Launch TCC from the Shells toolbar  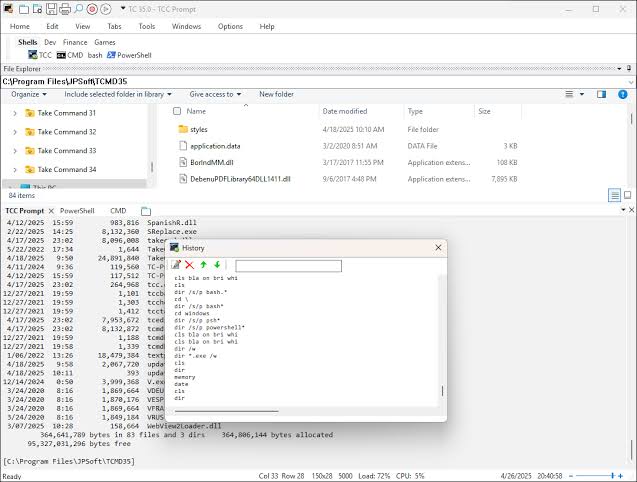point(40,55)
